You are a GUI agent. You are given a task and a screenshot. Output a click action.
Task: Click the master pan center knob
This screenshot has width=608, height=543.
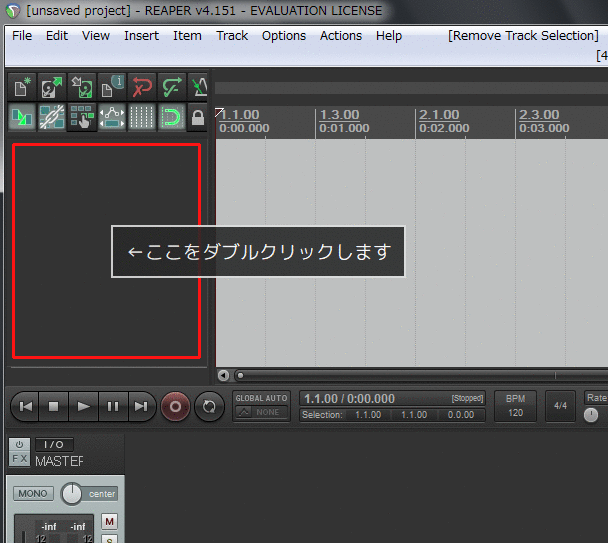click(x=73, y=493)
